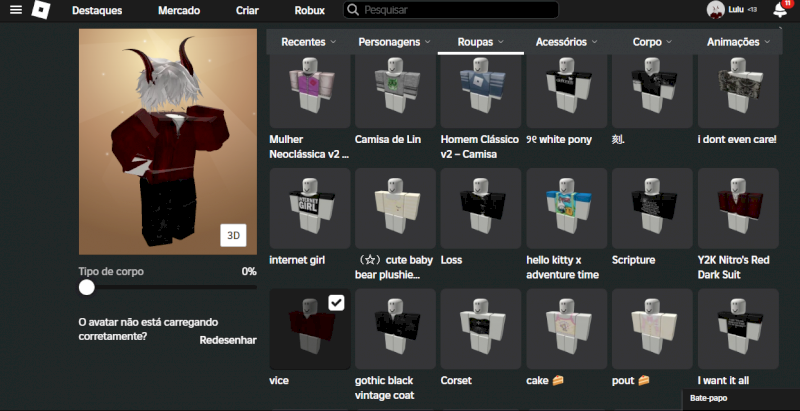Screen dimensions: 800x411
Task: Expand the Personagens dropdown
Action: (396, 43)
